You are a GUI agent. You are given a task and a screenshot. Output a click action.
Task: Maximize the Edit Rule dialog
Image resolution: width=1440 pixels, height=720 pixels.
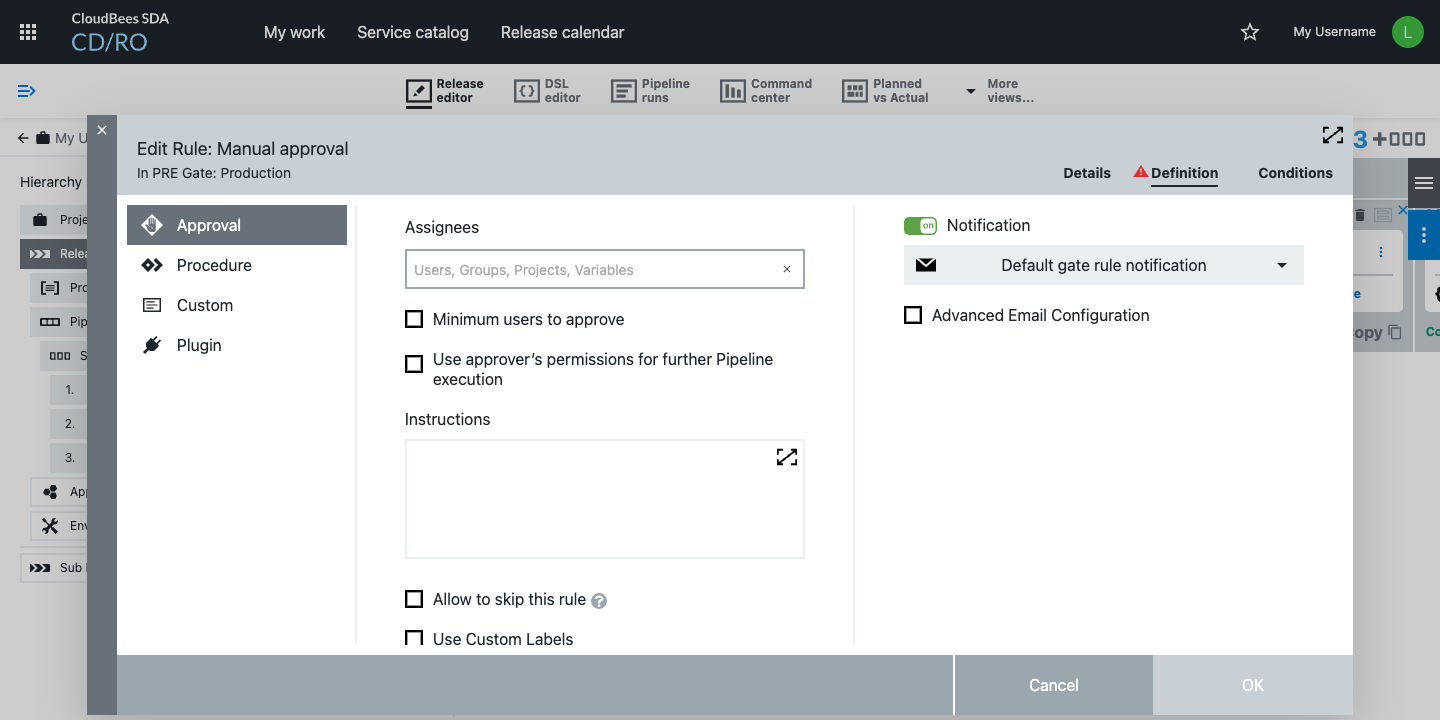[x=1332, y=135]
